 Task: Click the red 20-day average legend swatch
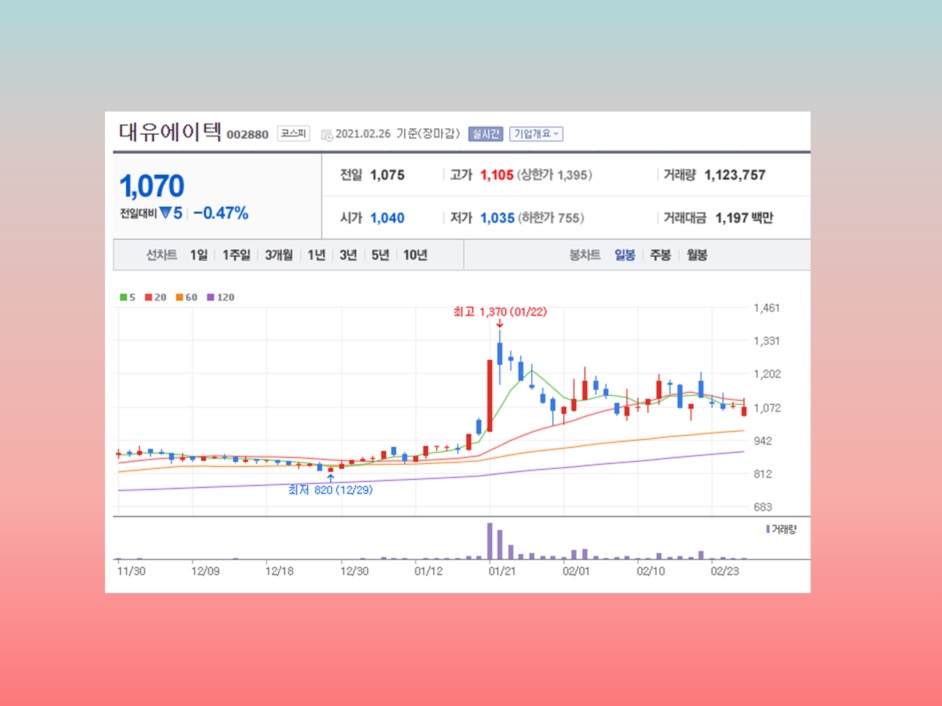point(148,297)
